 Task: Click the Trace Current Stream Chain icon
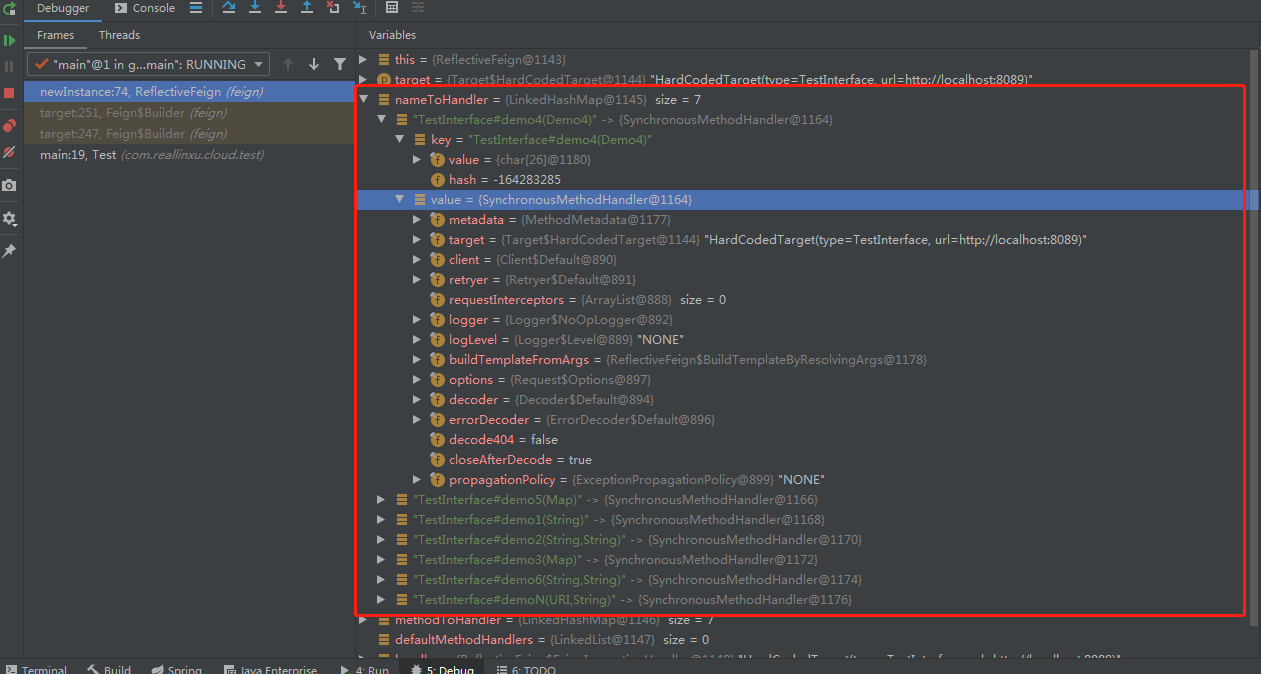click(418, 8)
